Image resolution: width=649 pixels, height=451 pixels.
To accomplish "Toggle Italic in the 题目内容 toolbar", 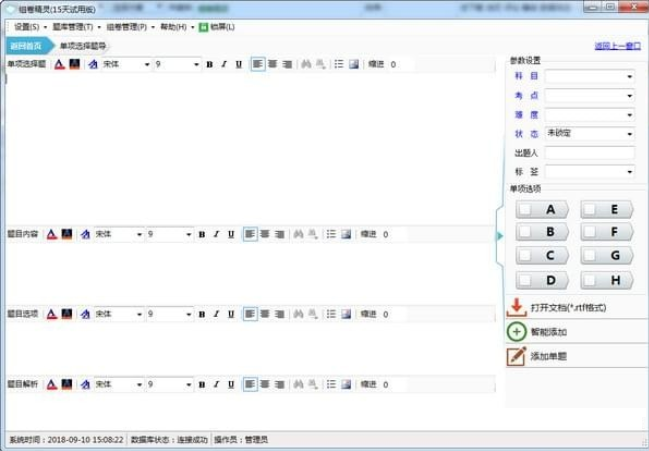I will (216, 234).
